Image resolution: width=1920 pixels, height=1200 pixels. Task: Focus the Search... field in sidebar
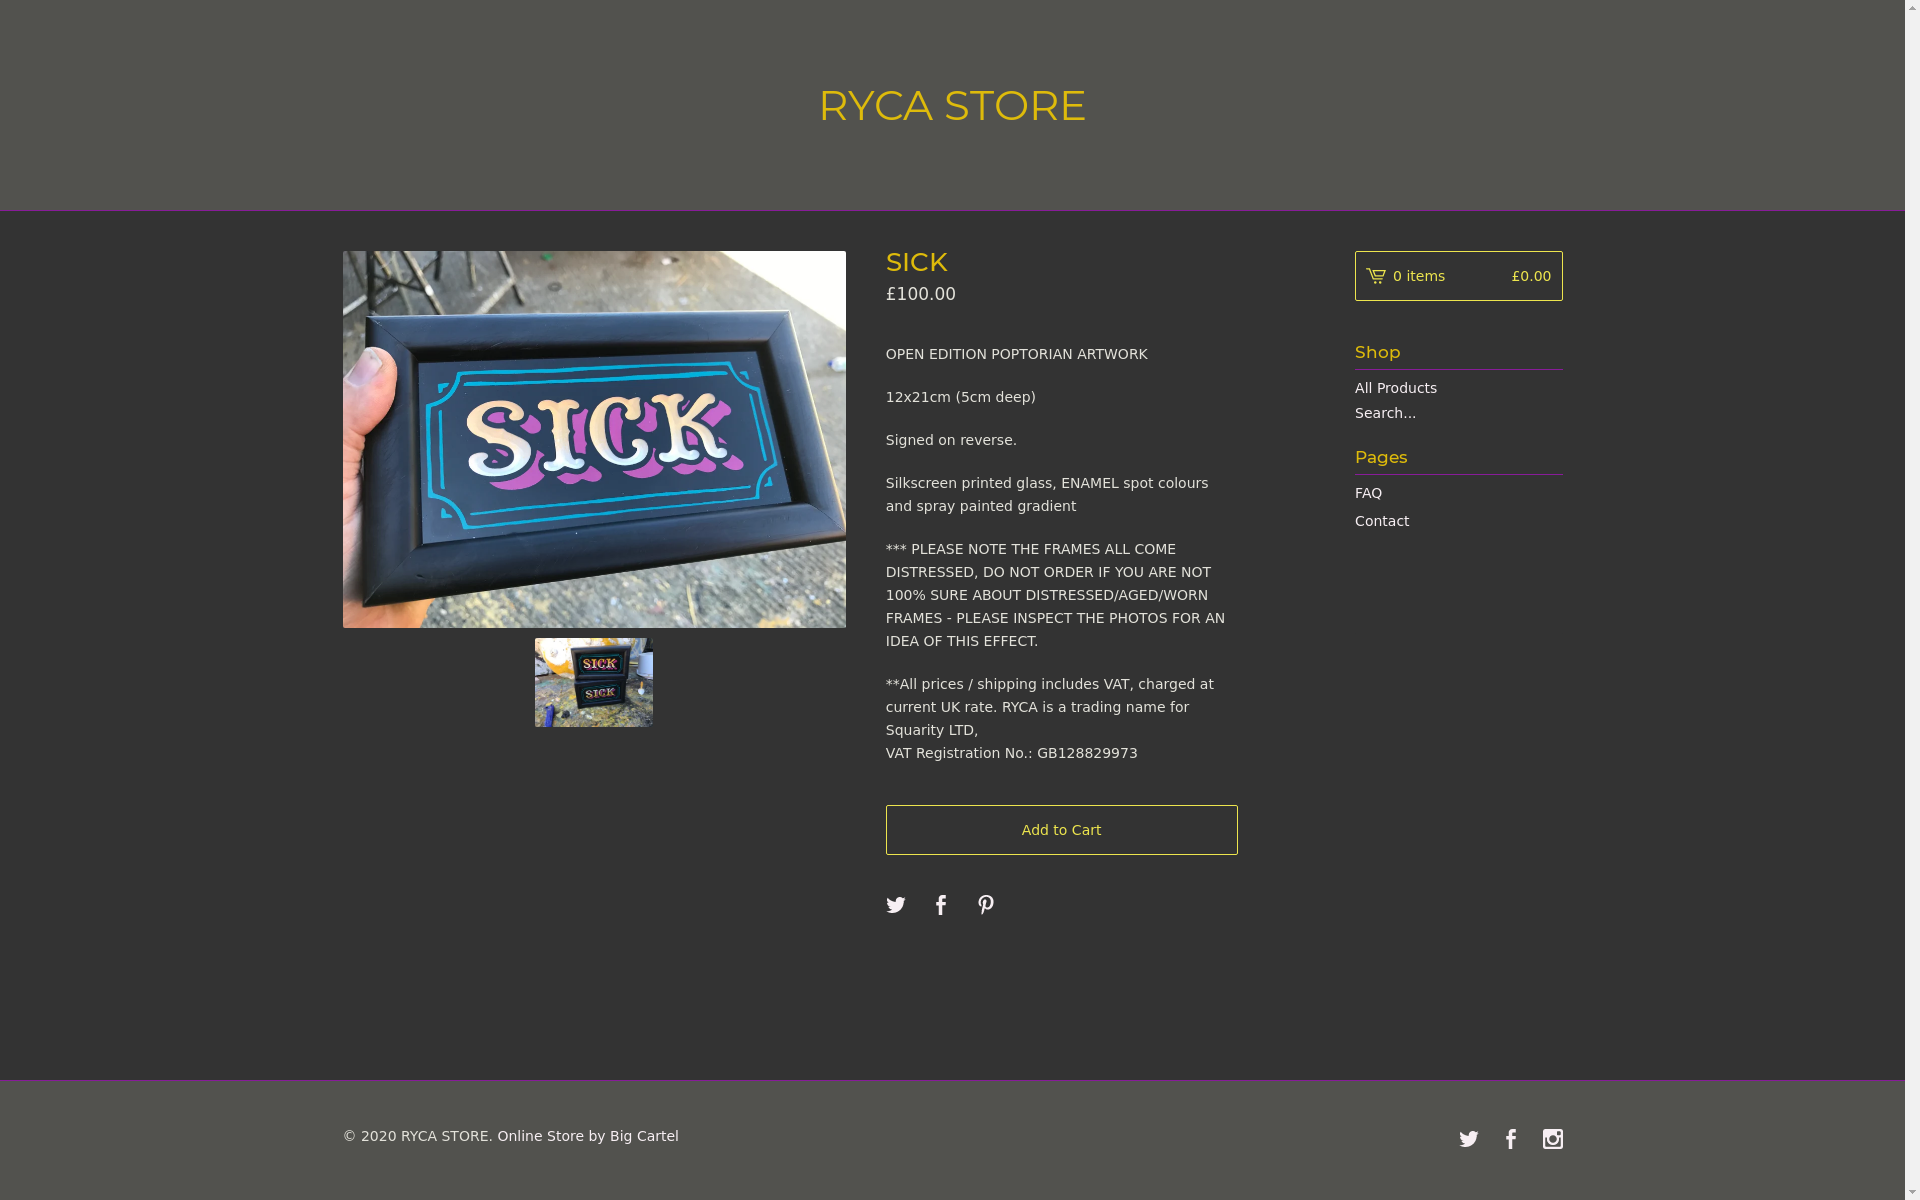1458,413
